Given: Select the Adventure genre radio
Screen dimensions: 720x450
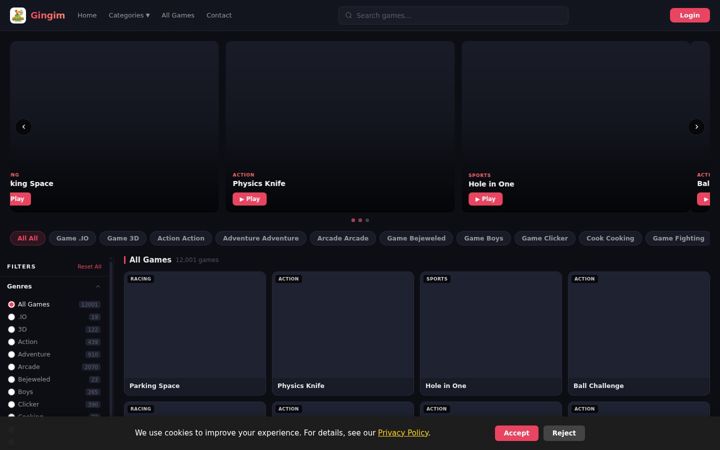Looking at the screenshot, I should (x=11, y=354).
